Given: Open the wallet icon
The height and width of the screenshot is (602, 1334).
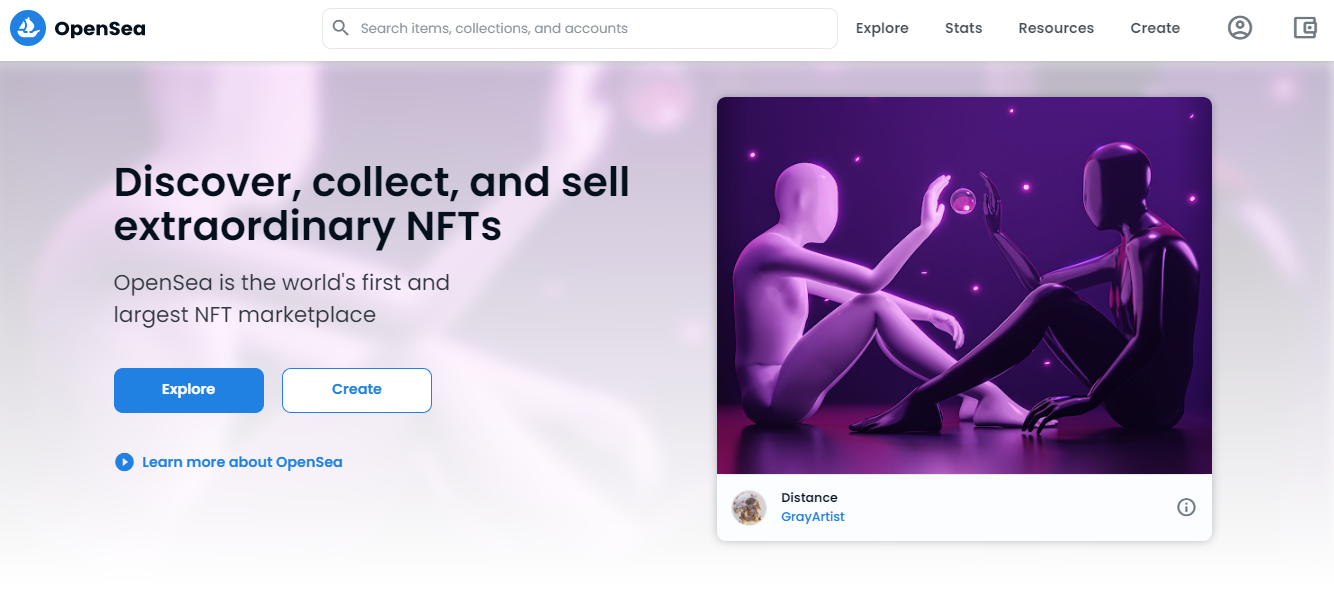Looking at the screenshot, I should click(x=1305, y=28).
